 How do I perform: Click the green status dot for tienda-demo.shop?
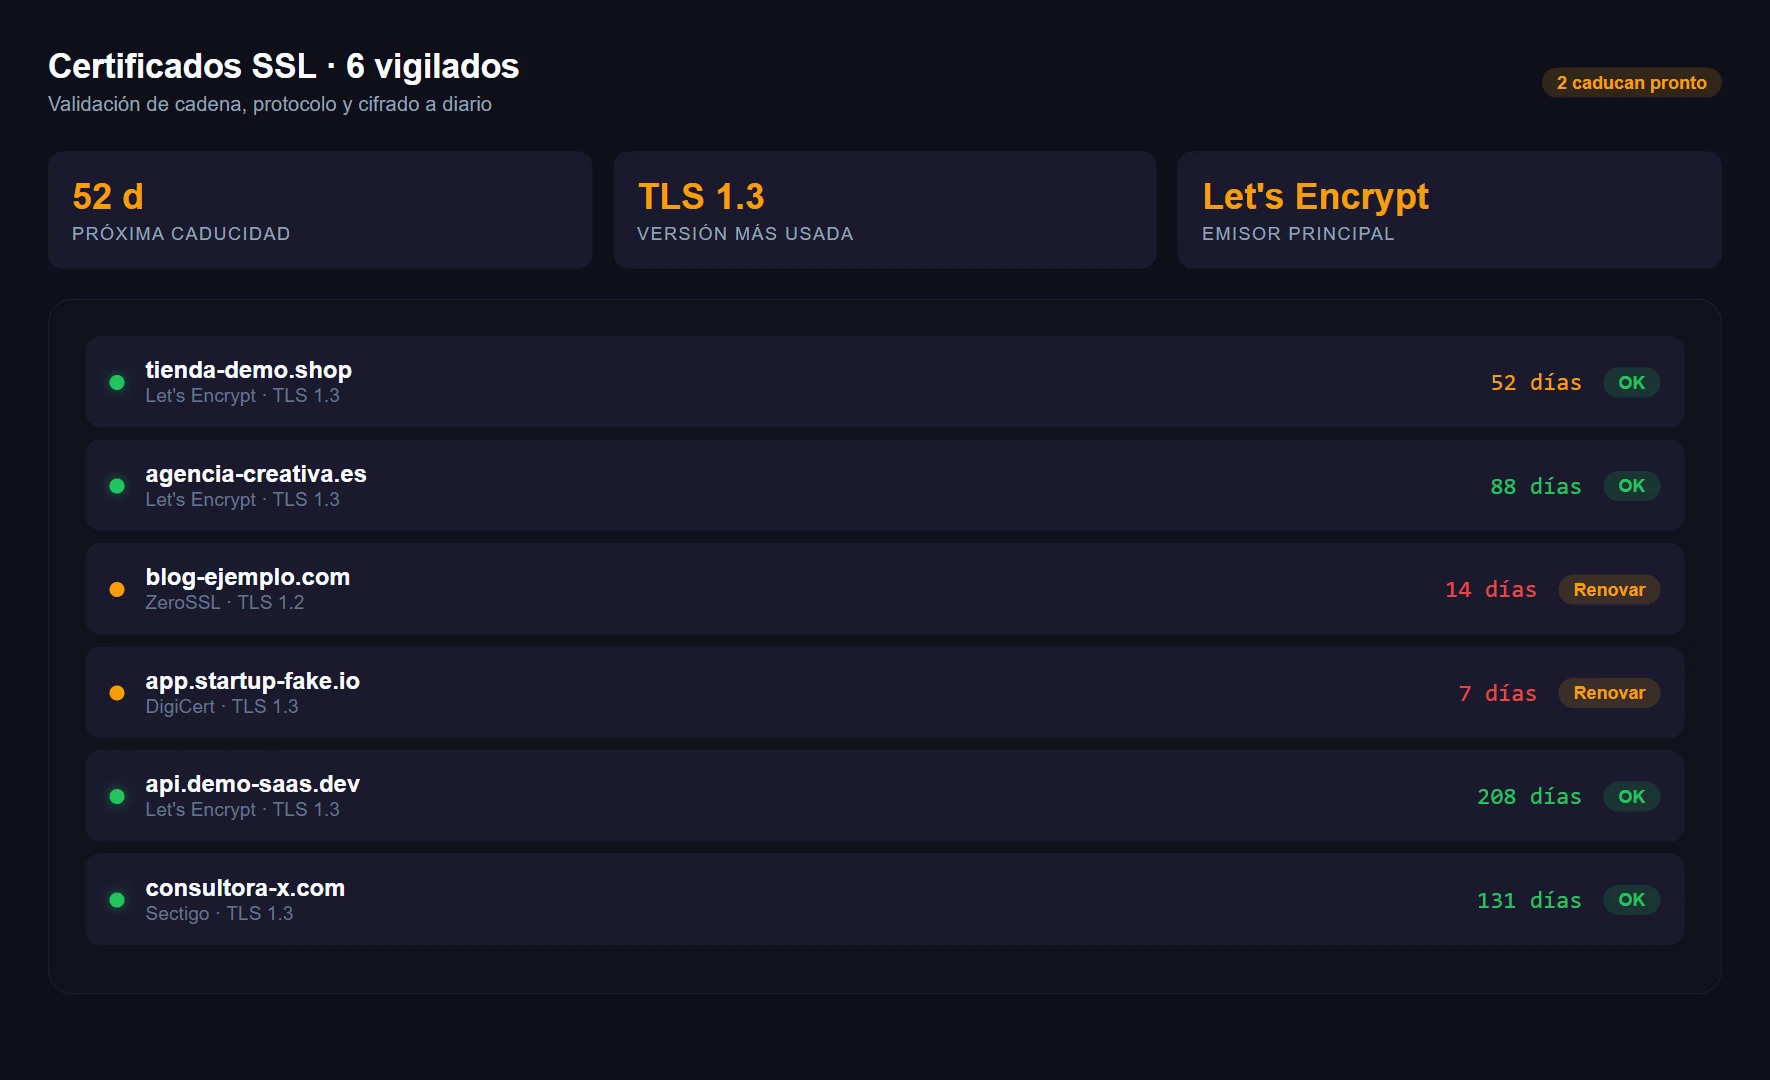tap(117, 382)
